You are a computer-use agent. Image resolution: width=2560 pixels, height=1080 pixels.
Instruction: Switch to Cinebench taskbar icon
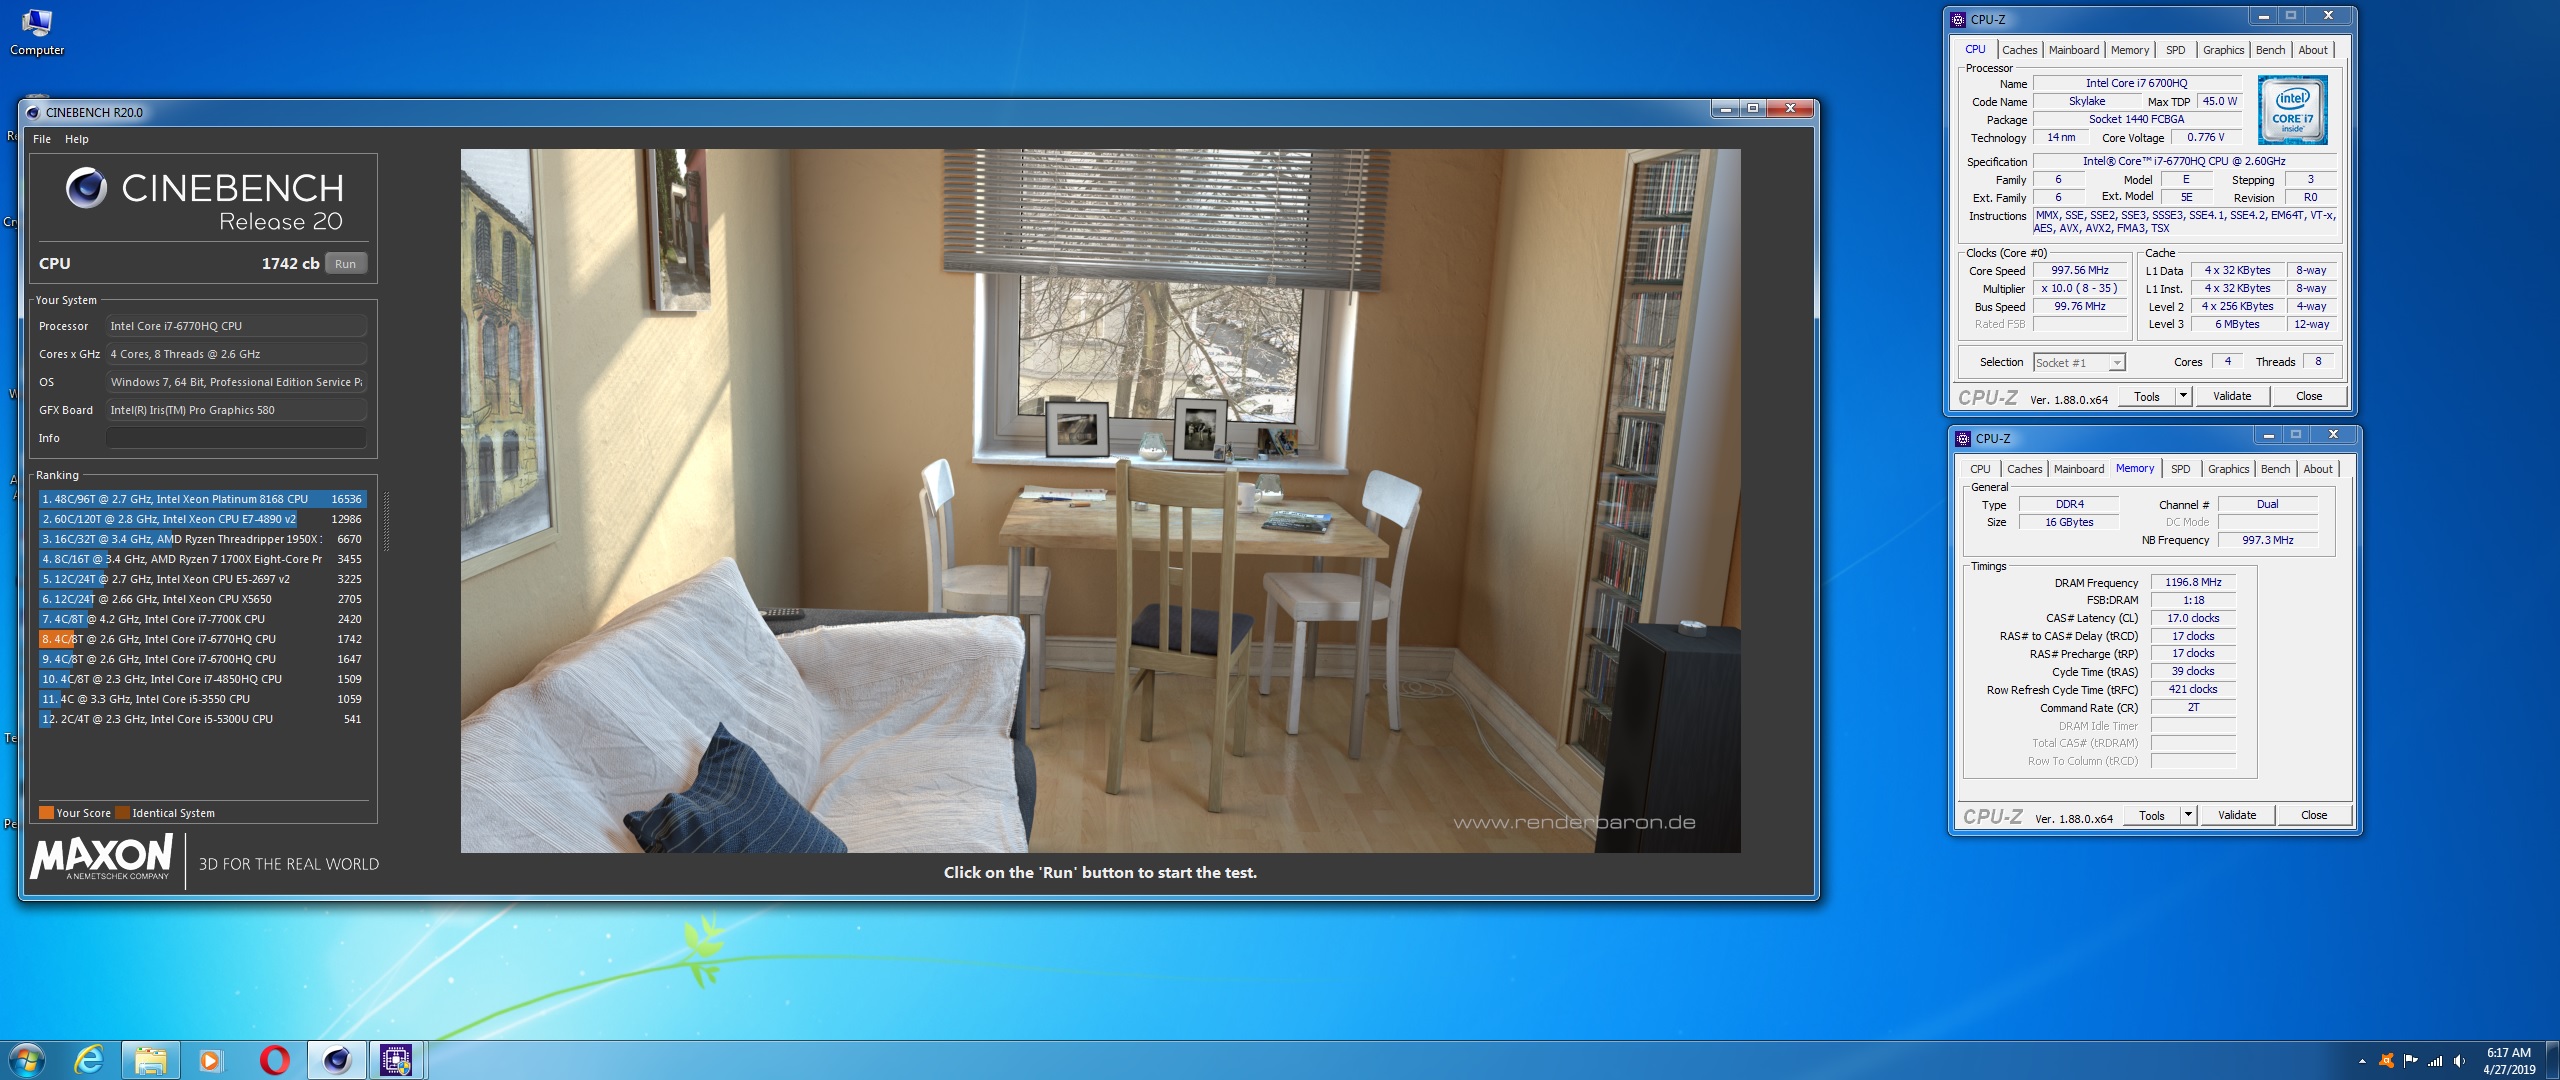coord(337,1060)
